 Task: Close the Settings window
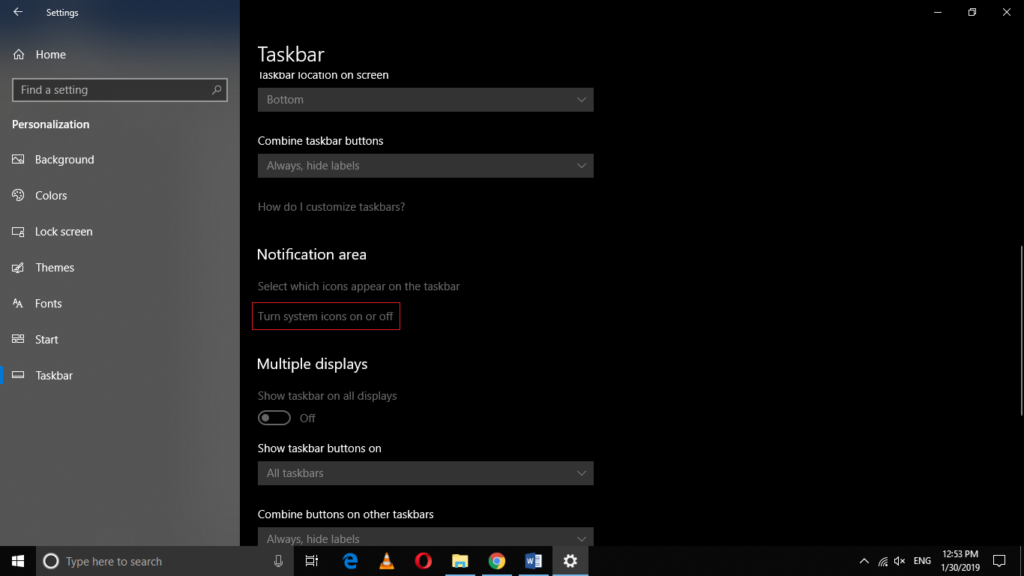(x=1006, y=12)
